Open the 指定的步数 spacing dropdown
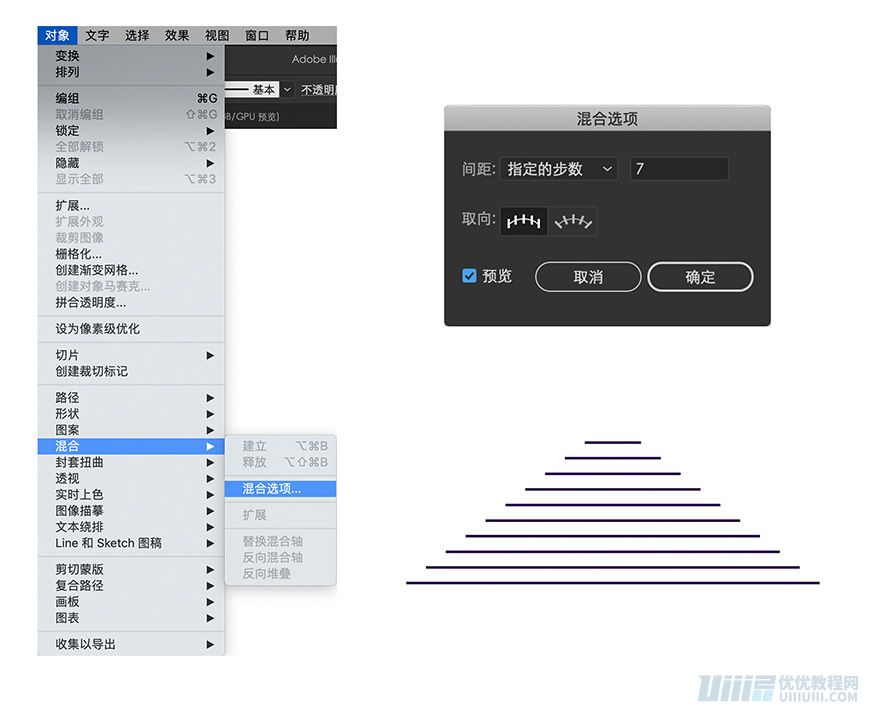The image size is (870, 712). click(559, 169)
